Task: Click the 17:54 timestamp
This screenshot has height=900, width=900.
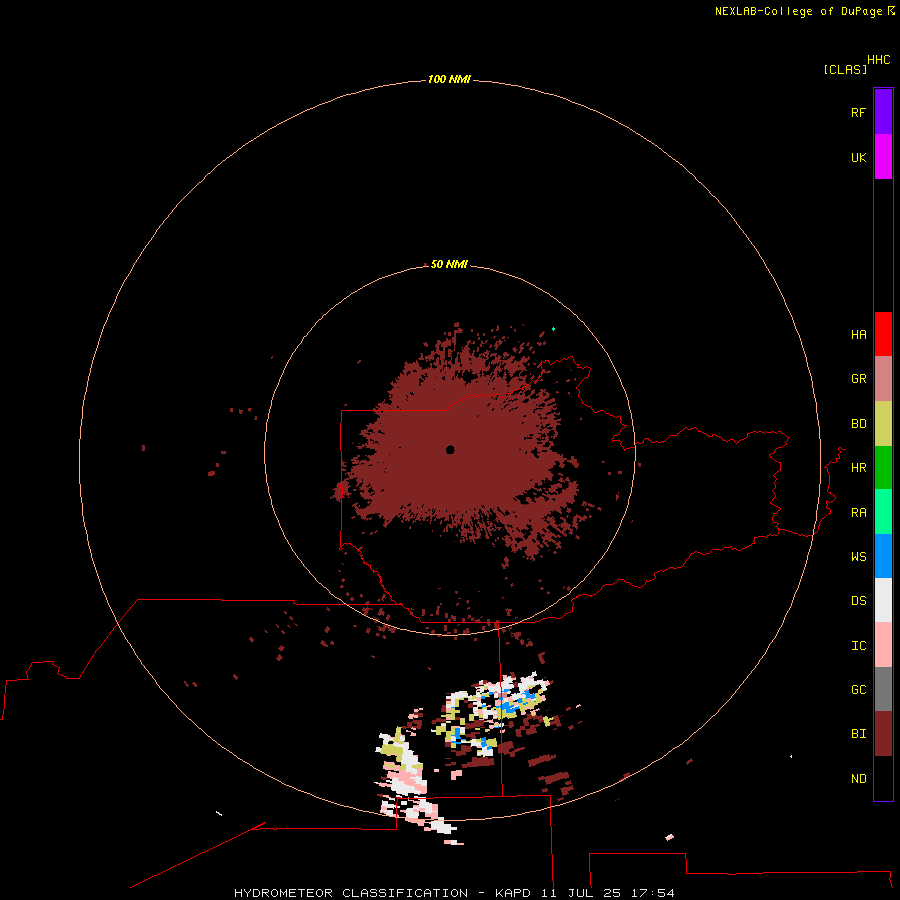Action: coord(652,893)
